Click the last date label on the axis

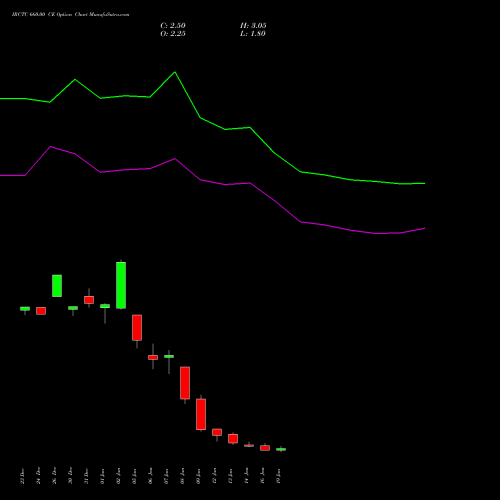[x=278, y=476]
